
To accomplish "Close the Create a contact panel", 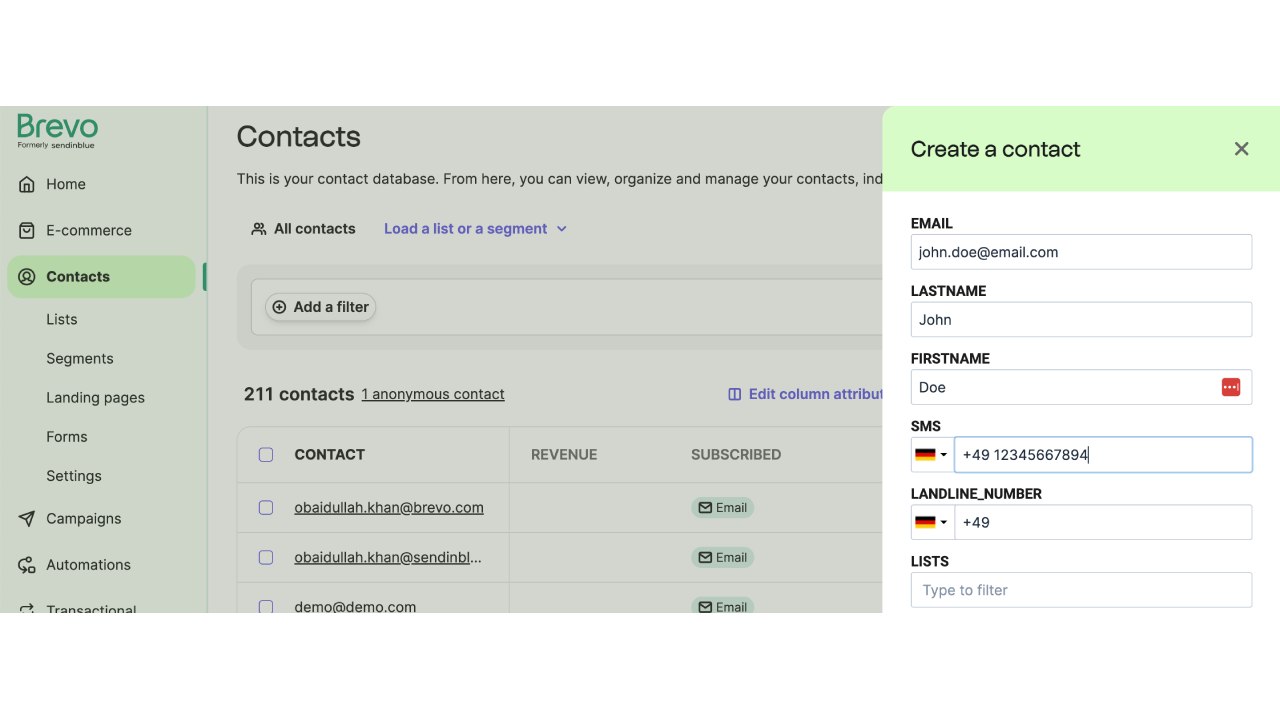I will [x=1241, y=149].
